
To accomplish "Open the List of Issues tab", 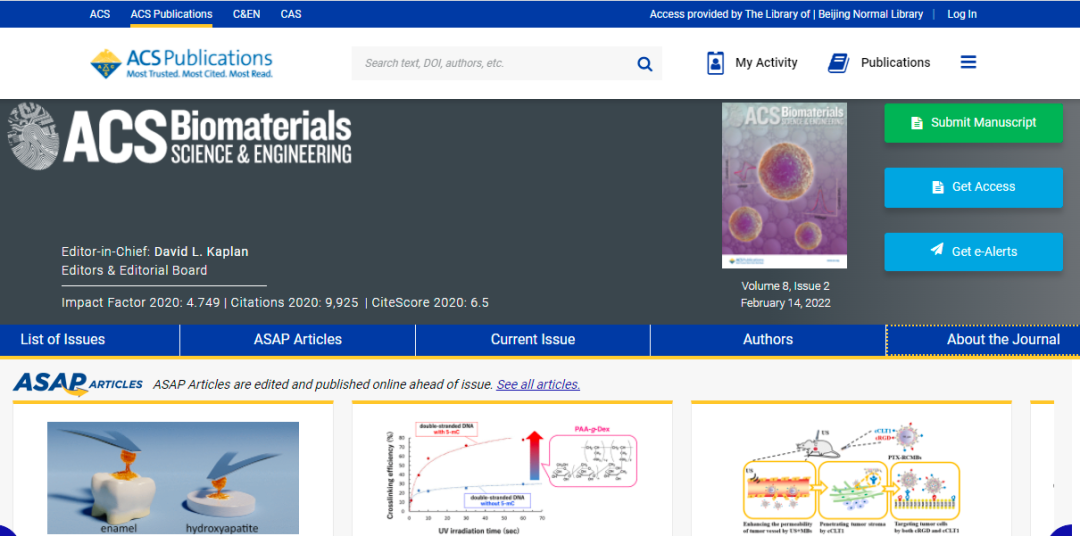I will [x=62, y=340].
